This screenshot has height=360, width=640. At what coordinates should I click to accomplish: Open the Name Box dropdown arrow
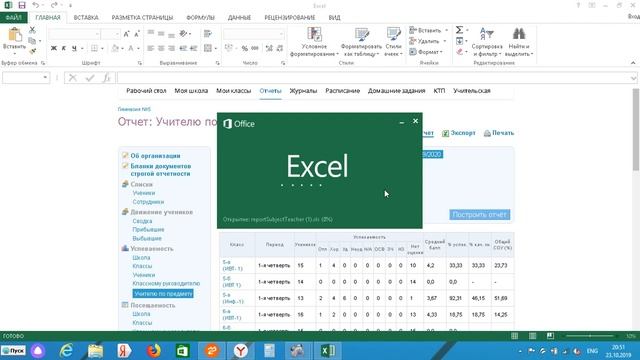(x=45, y=78)
